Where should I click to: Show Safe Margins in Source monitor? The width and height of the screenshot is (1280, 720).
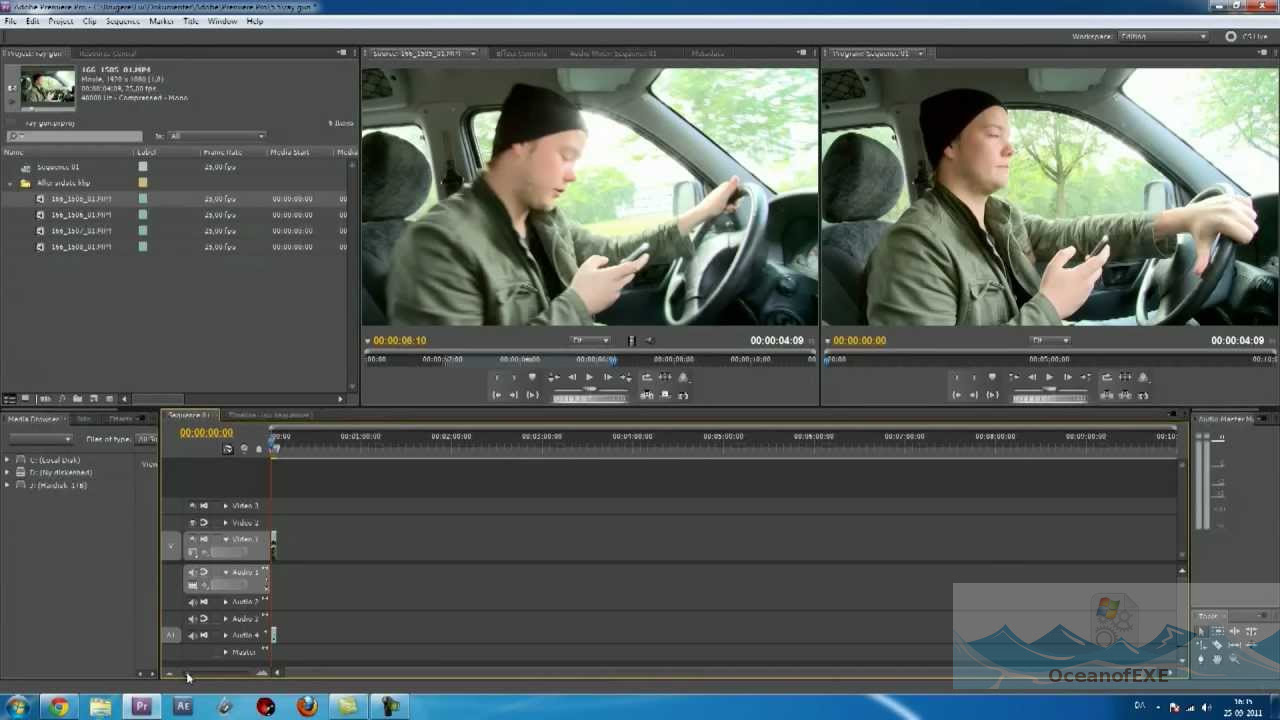tap(665, 377)
